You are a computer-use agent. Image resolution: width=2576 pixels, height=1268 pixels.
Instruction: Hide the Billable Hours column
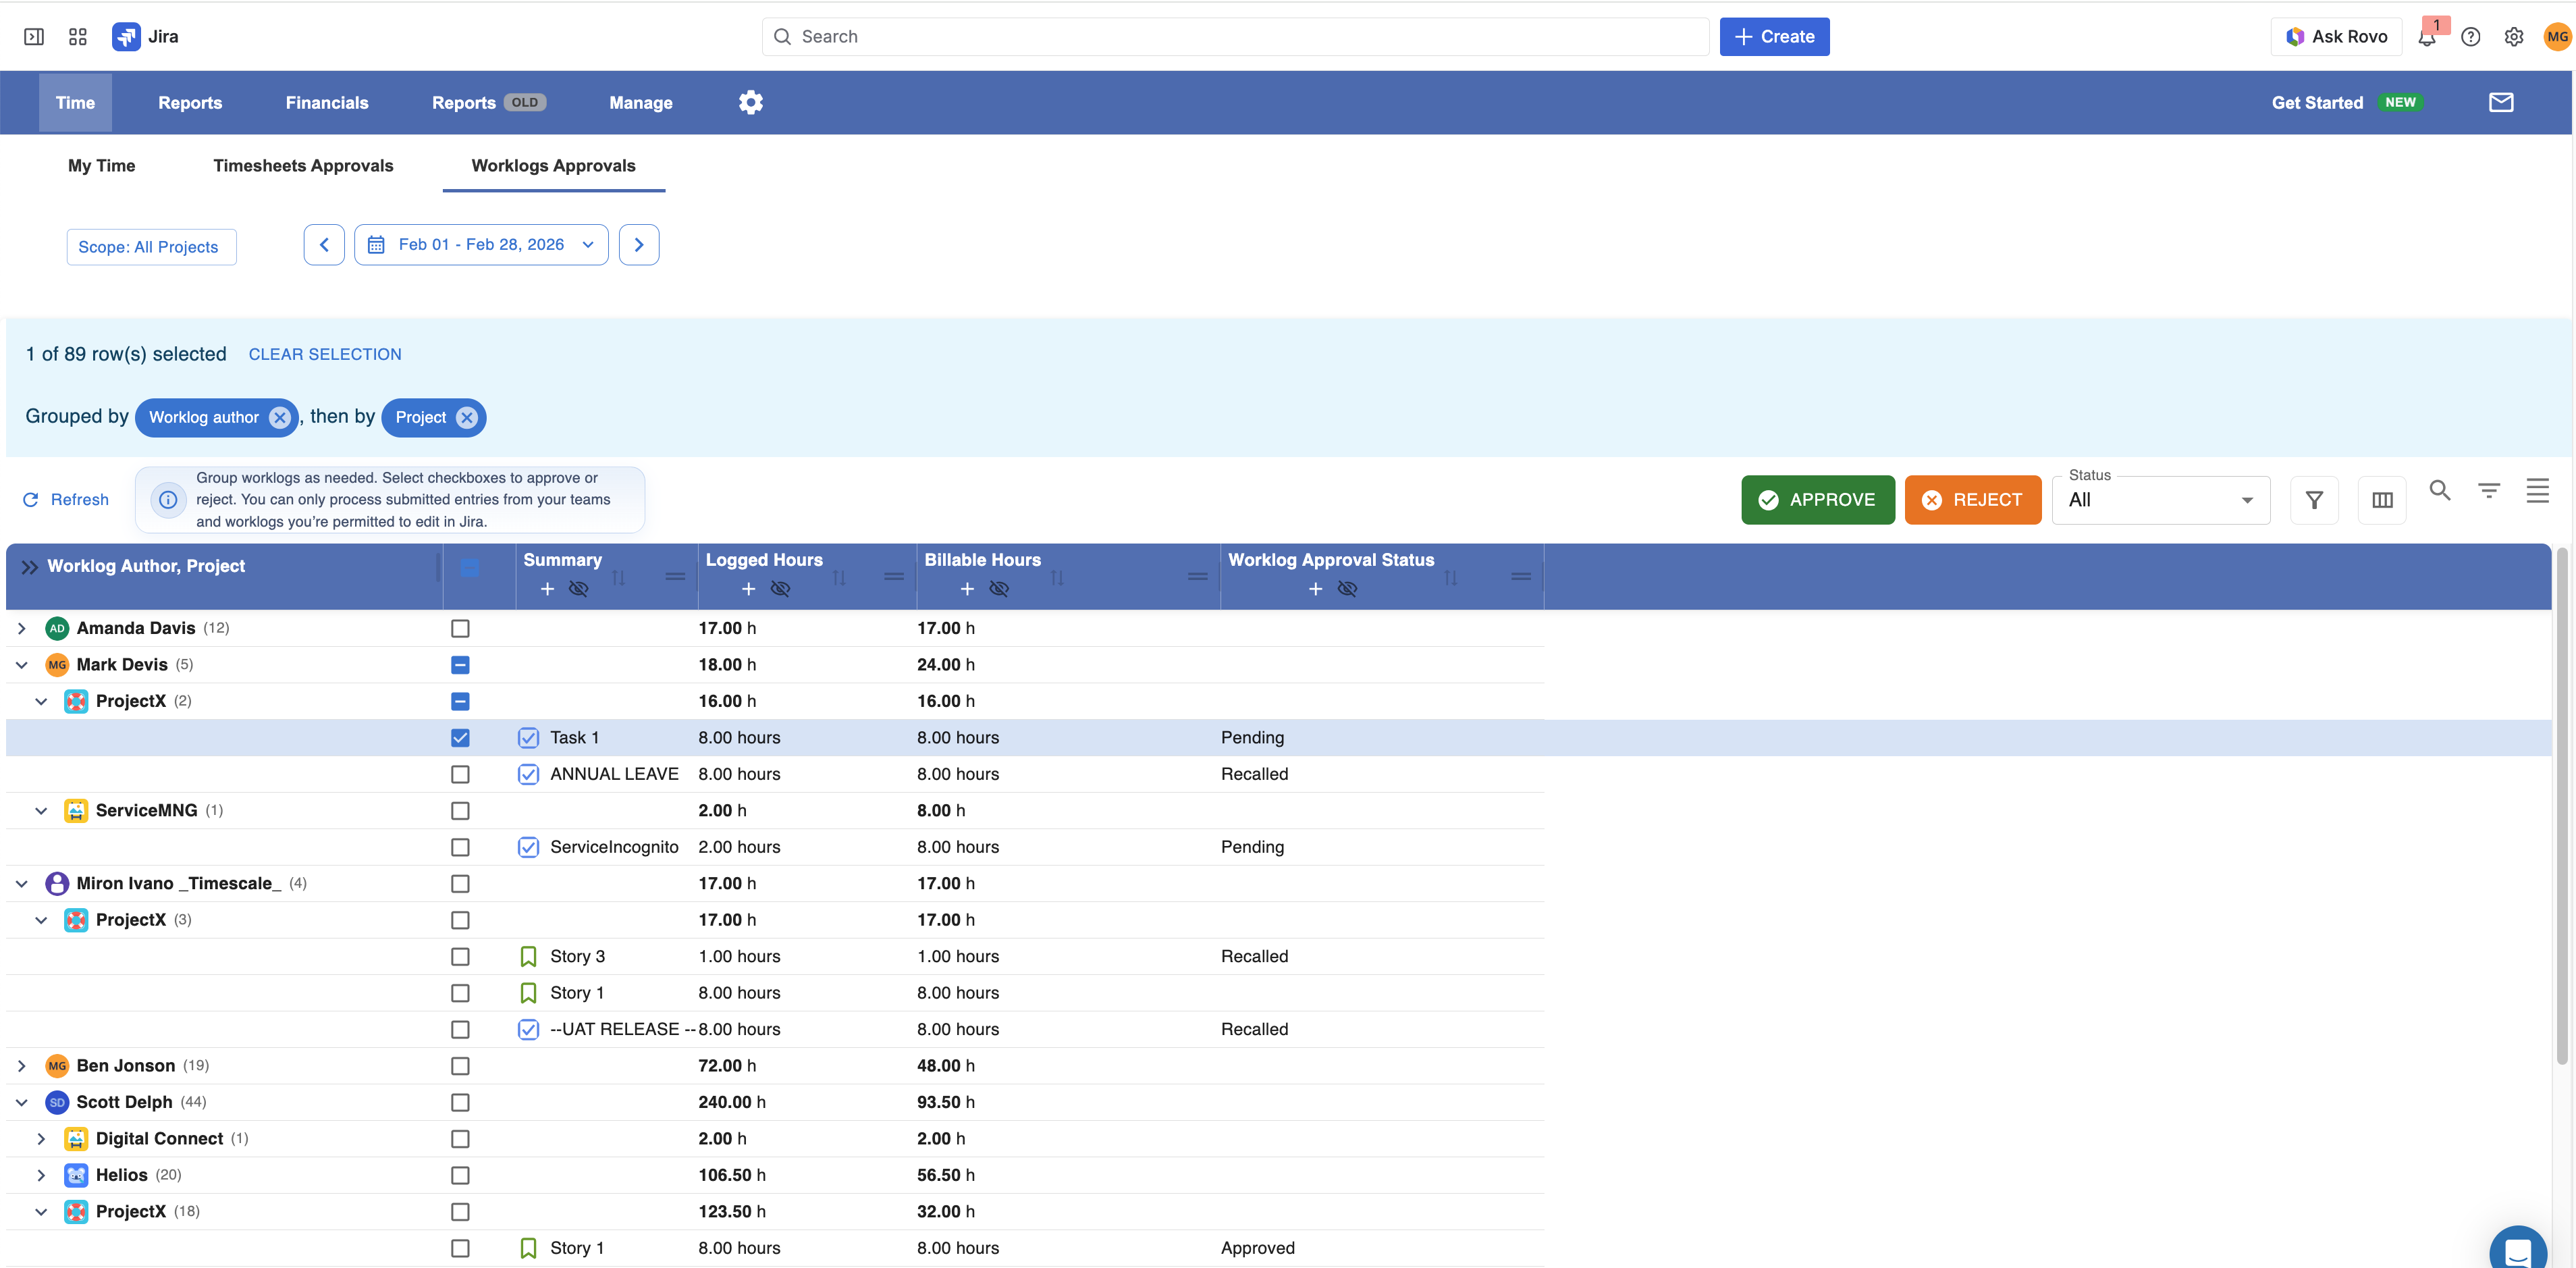pos(999,589)
